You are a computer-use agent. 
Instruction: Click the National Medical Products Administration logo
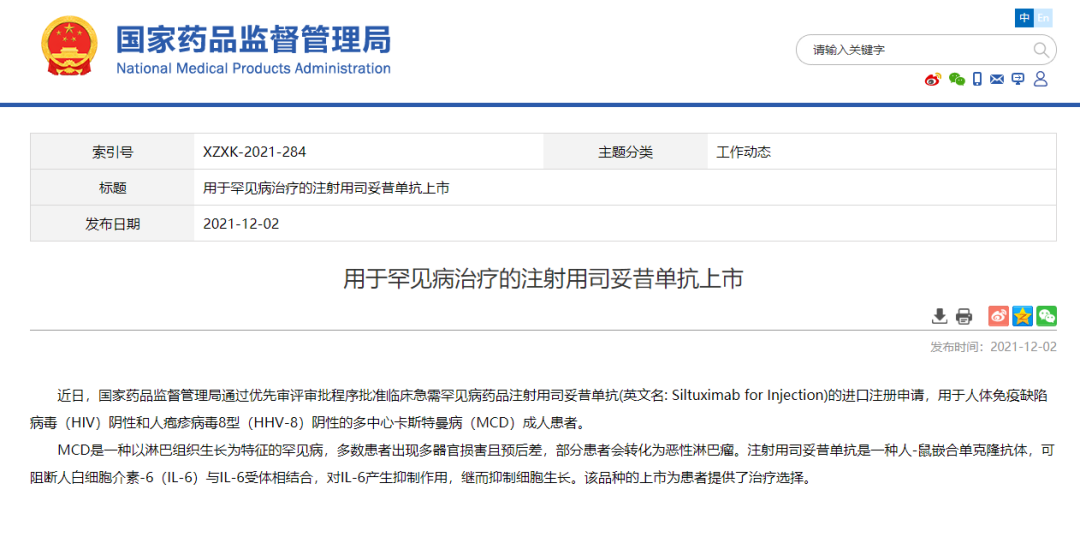click(69, 47)
